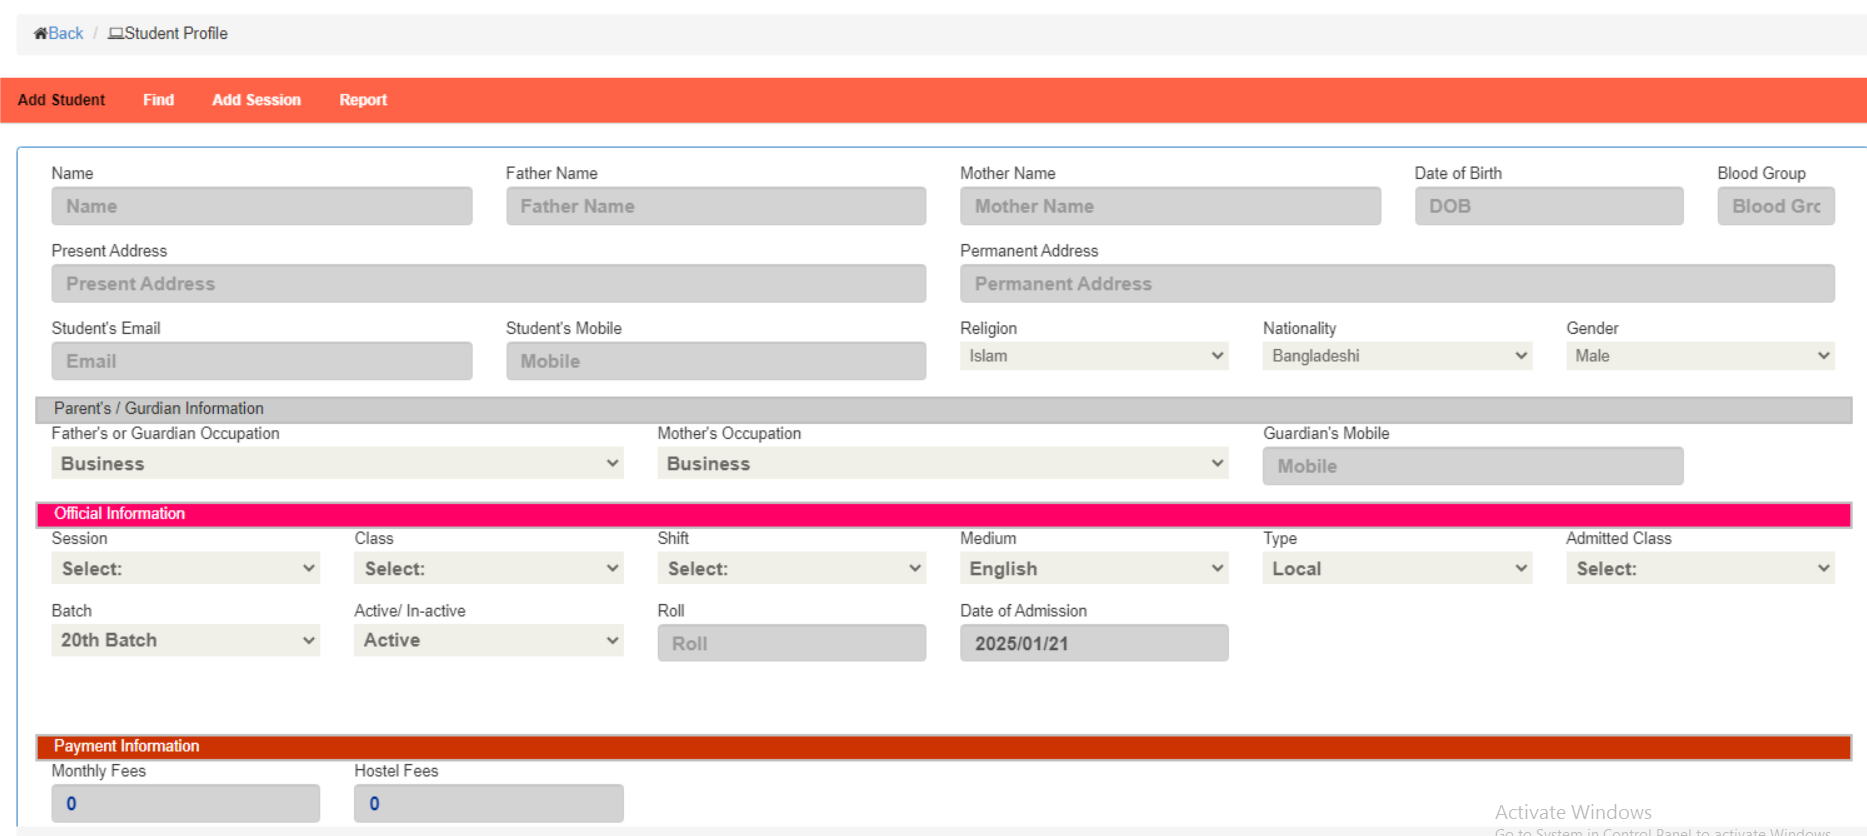
Task: Open the Report menu item
Action: [x=363, y=100]
